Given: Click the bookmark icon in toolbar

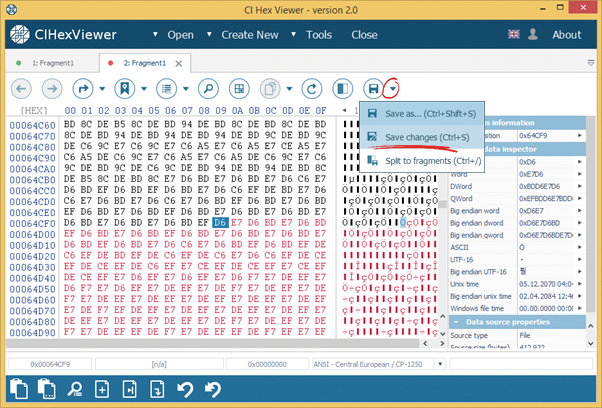Looking at the screenshot, I should tap(125, 89).
